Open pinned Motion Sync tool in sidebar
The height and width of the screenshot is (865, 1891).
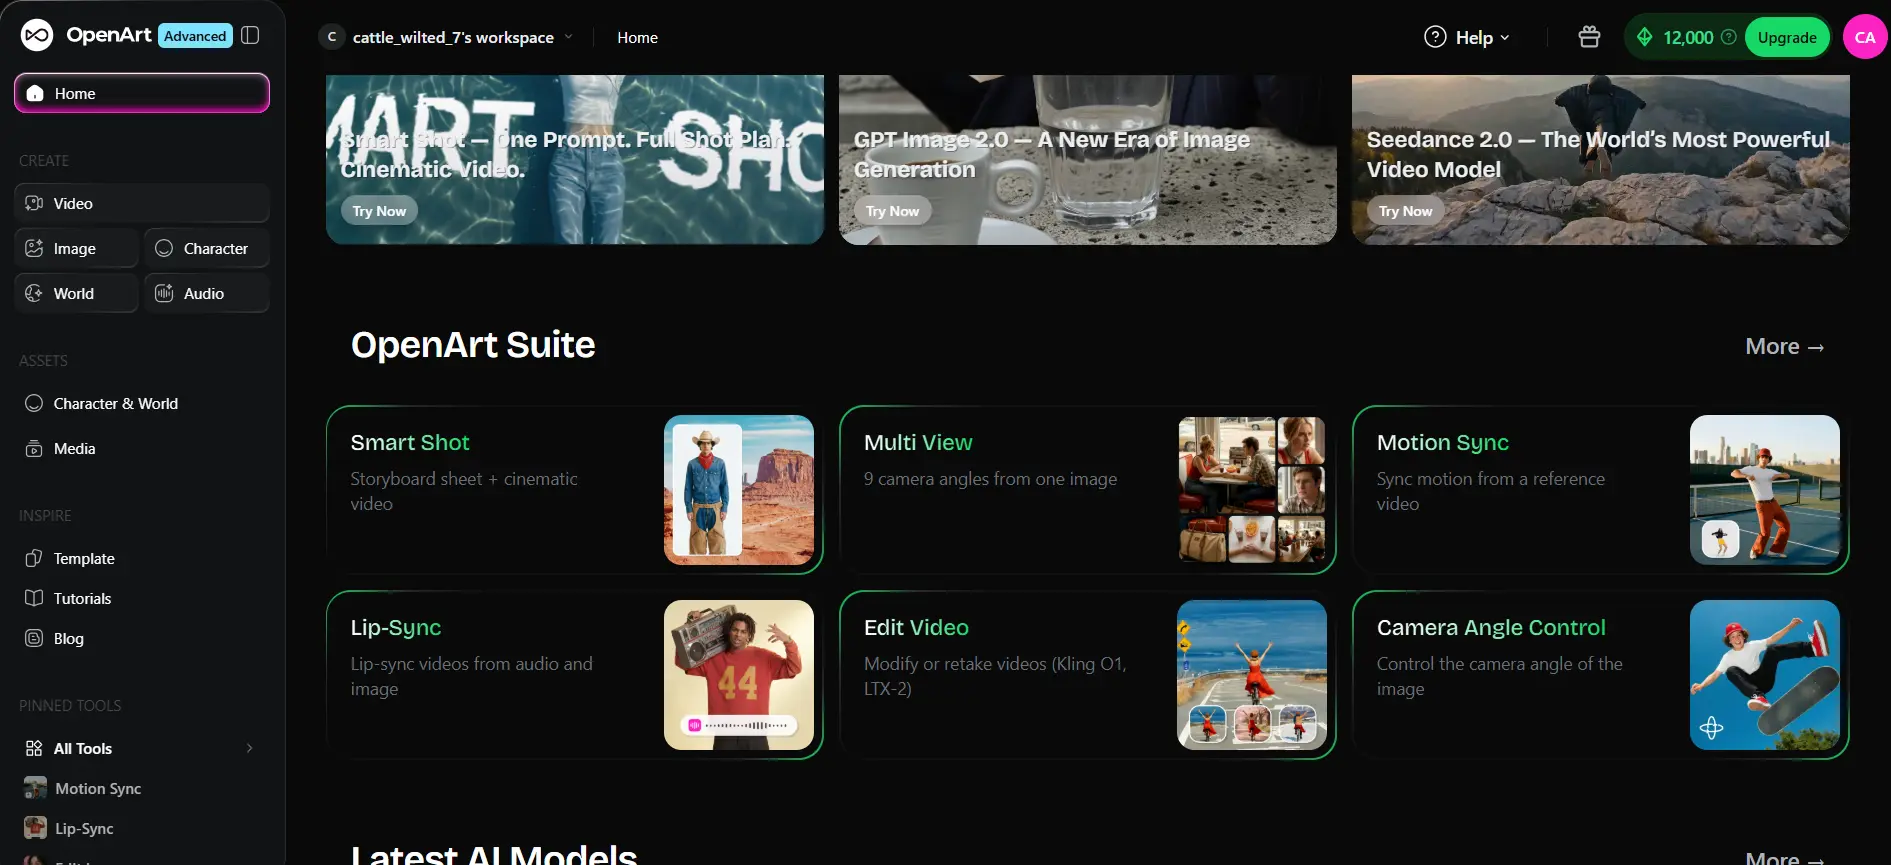point(142,788)
